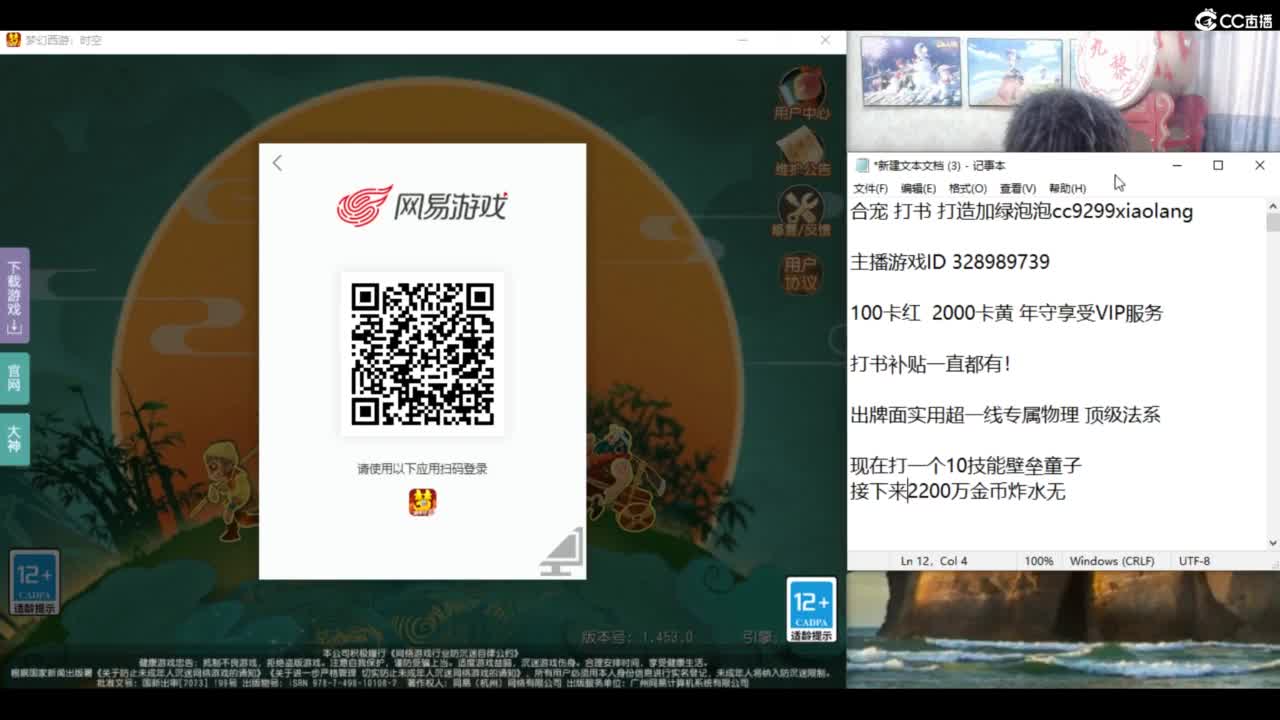Maximize the Notepad window
The image size is (1280, 720).
click(1218, 165)
